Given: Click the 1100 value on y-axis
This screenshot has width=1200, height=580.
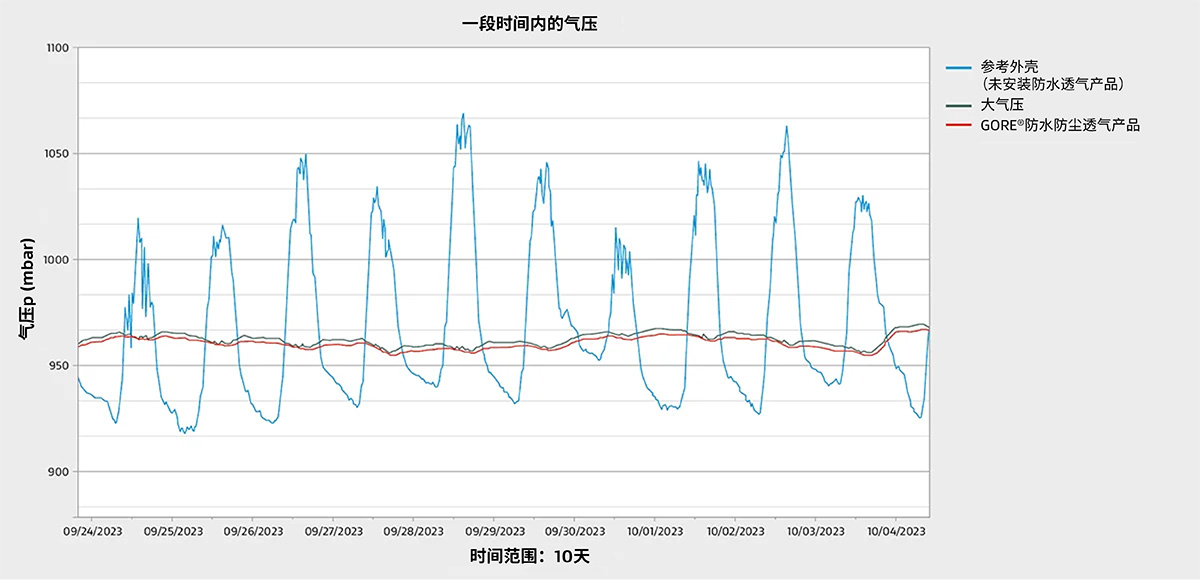Looking at the screenshot, I should tap(57, 48).
